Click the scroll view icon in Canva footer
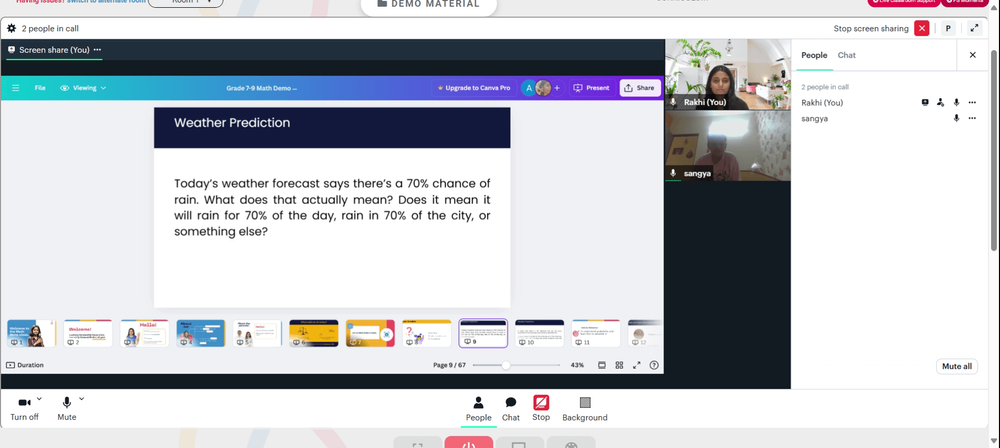 click(601, 365)
